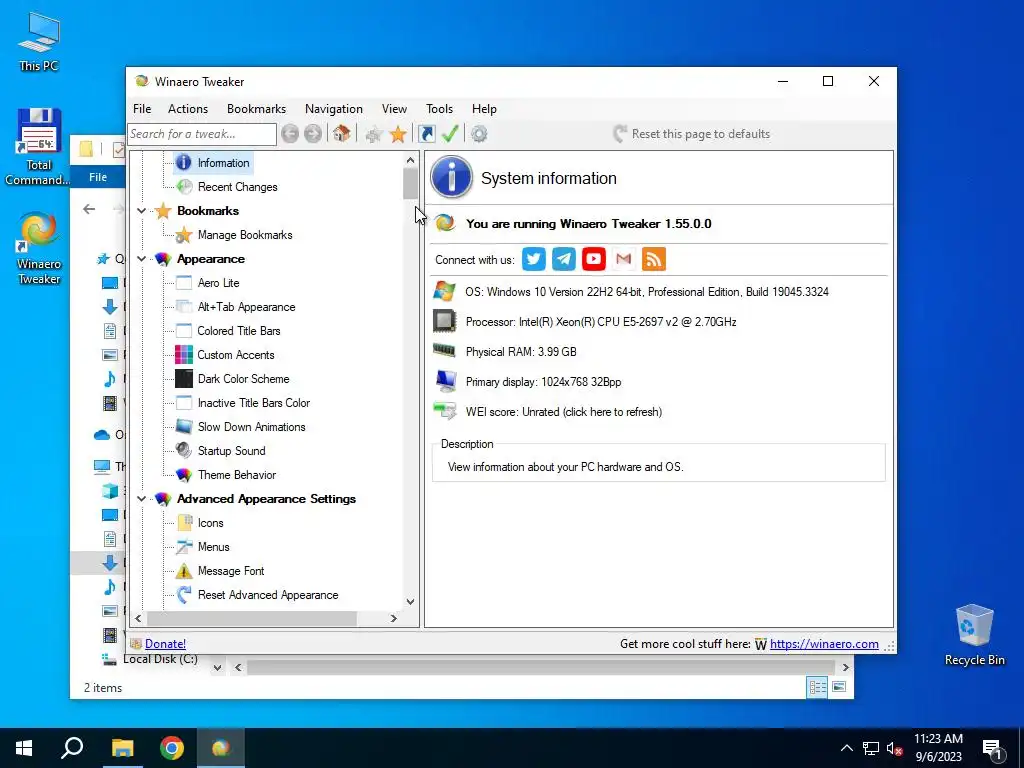Open bookmarks with the gold star icon
Image resolution: width=1024 pixels, height=768 pixels.
tap(398, 135)
